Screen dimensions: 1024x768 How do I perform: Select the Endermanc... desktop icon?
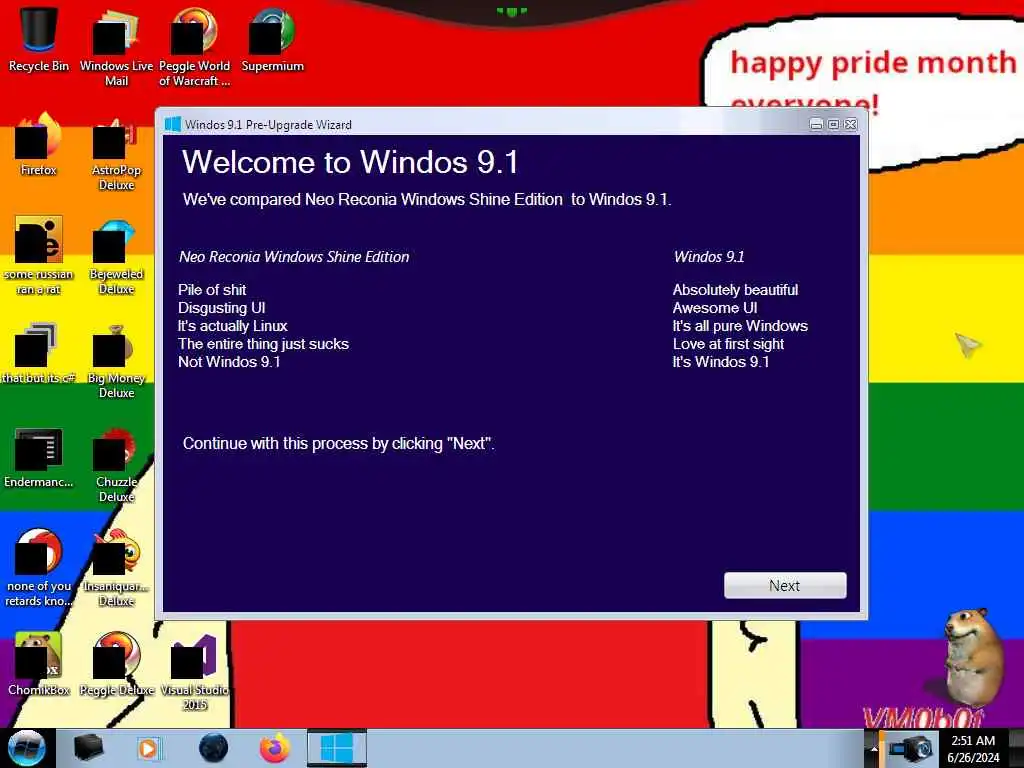(x=39, y=457)
